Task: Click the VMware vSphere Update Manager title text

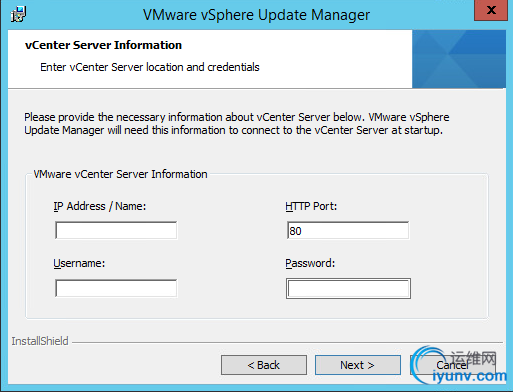Action: (x=256, y=15)
